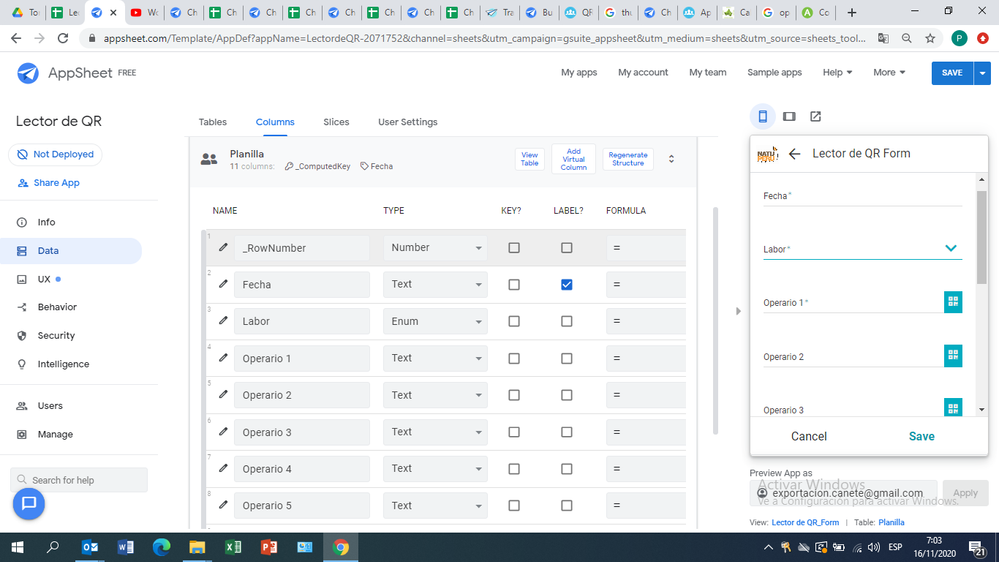Edit the Operario 3 column pencil icon

[223, 432]
